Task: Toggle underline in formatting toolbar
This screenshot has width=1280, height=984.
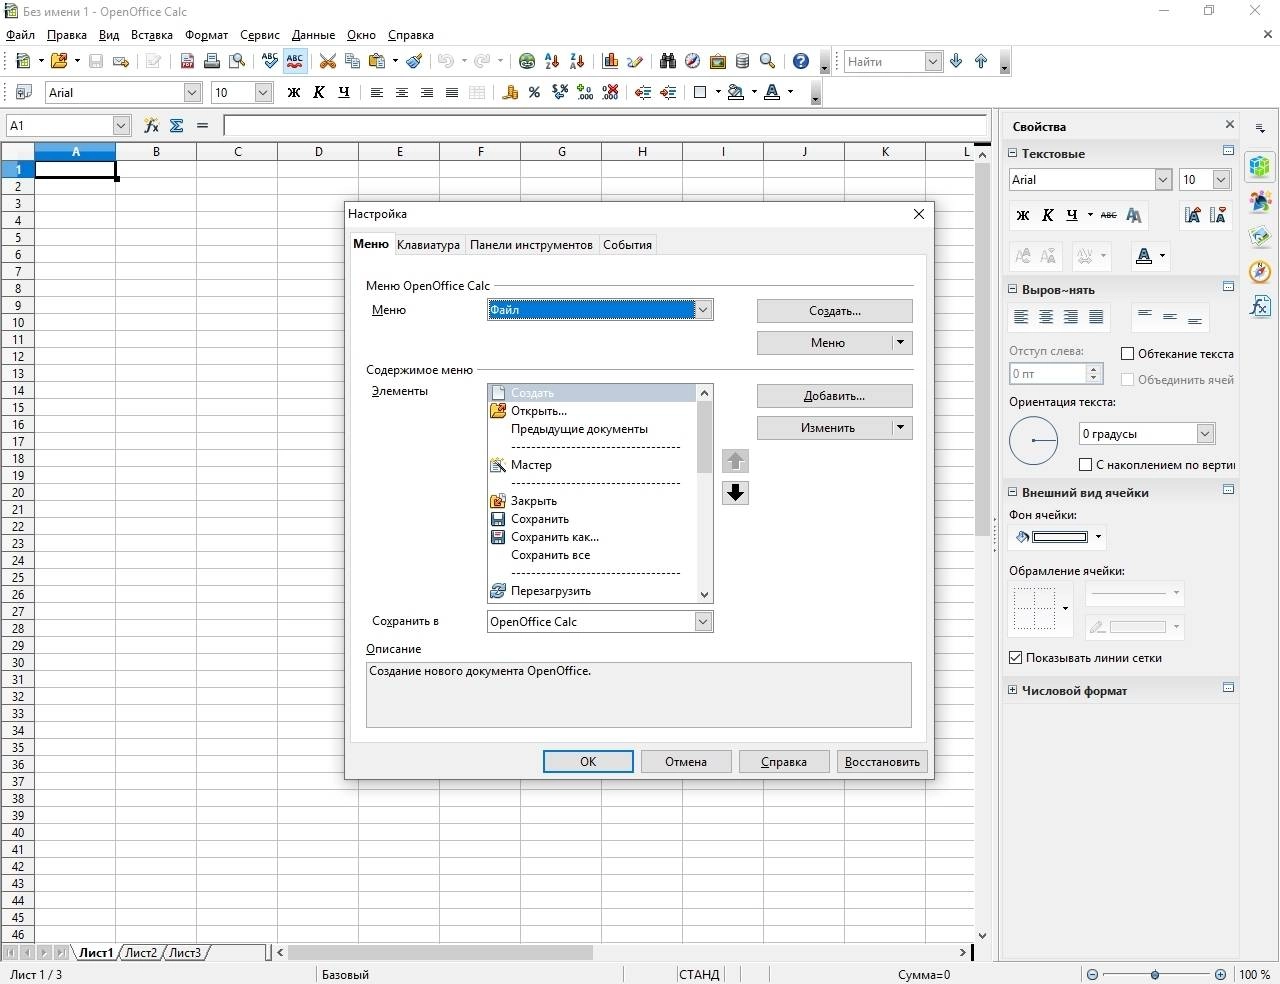Action: [343, 92]
